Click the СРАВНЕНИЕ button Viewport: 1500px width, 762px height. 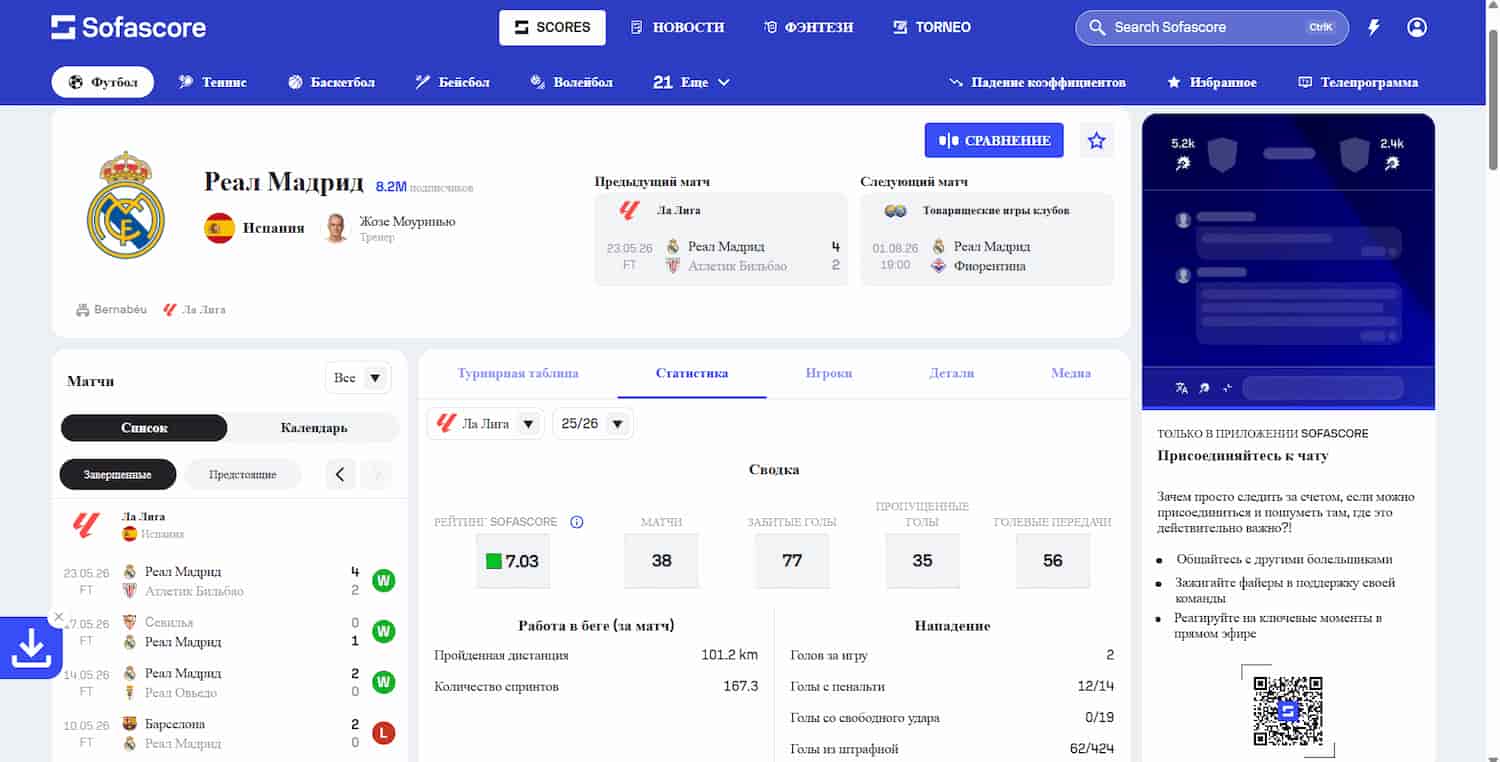(x=994, y=140)
